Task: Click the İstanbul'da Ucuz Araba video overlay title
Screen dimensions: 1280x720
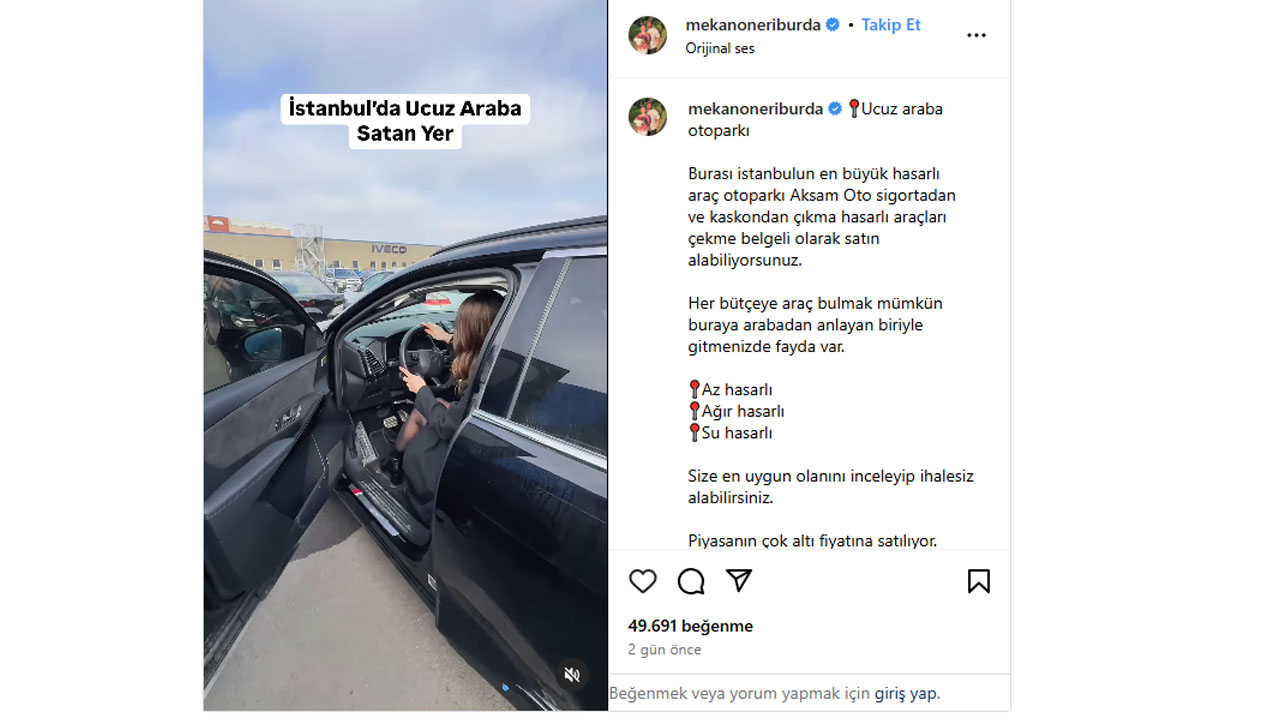Action: pos(405,121)
